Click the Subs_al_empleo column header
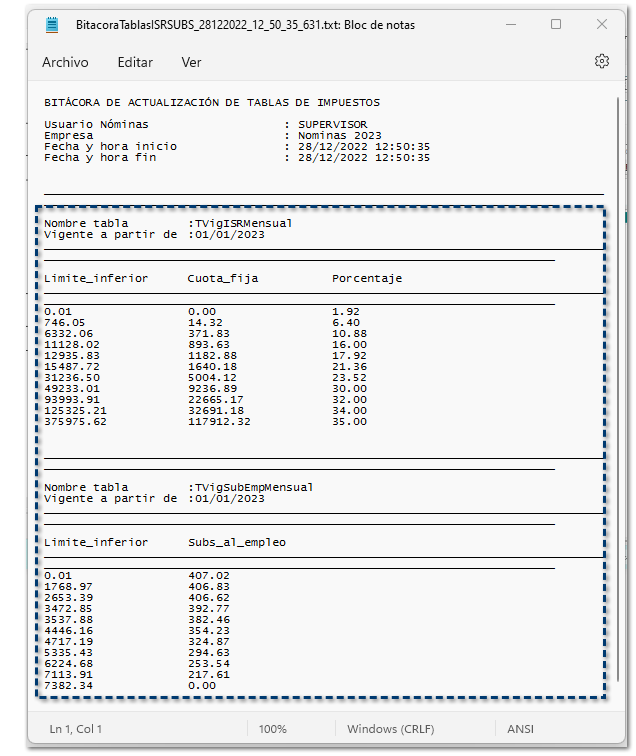This screenshot has width=636, height=756. (237, 542)
